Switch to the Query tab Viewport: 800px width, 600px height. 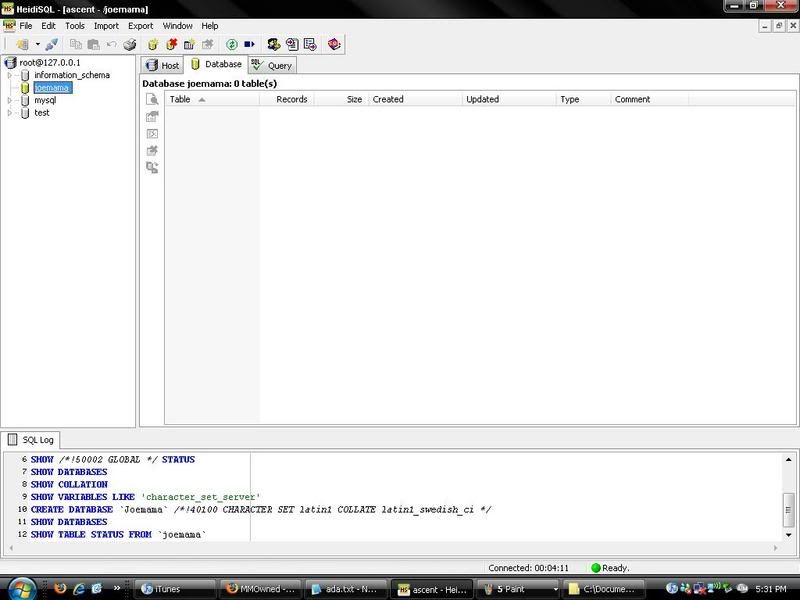coord(272,65)
